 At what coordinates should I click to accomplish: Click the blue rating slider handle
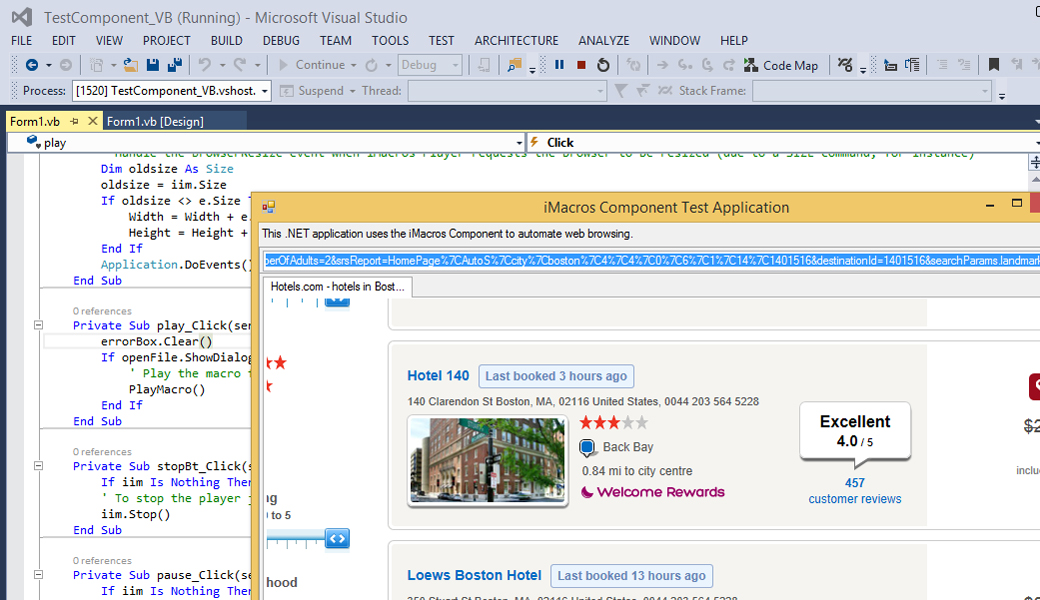pyautogui.click(x=337, y=538)
